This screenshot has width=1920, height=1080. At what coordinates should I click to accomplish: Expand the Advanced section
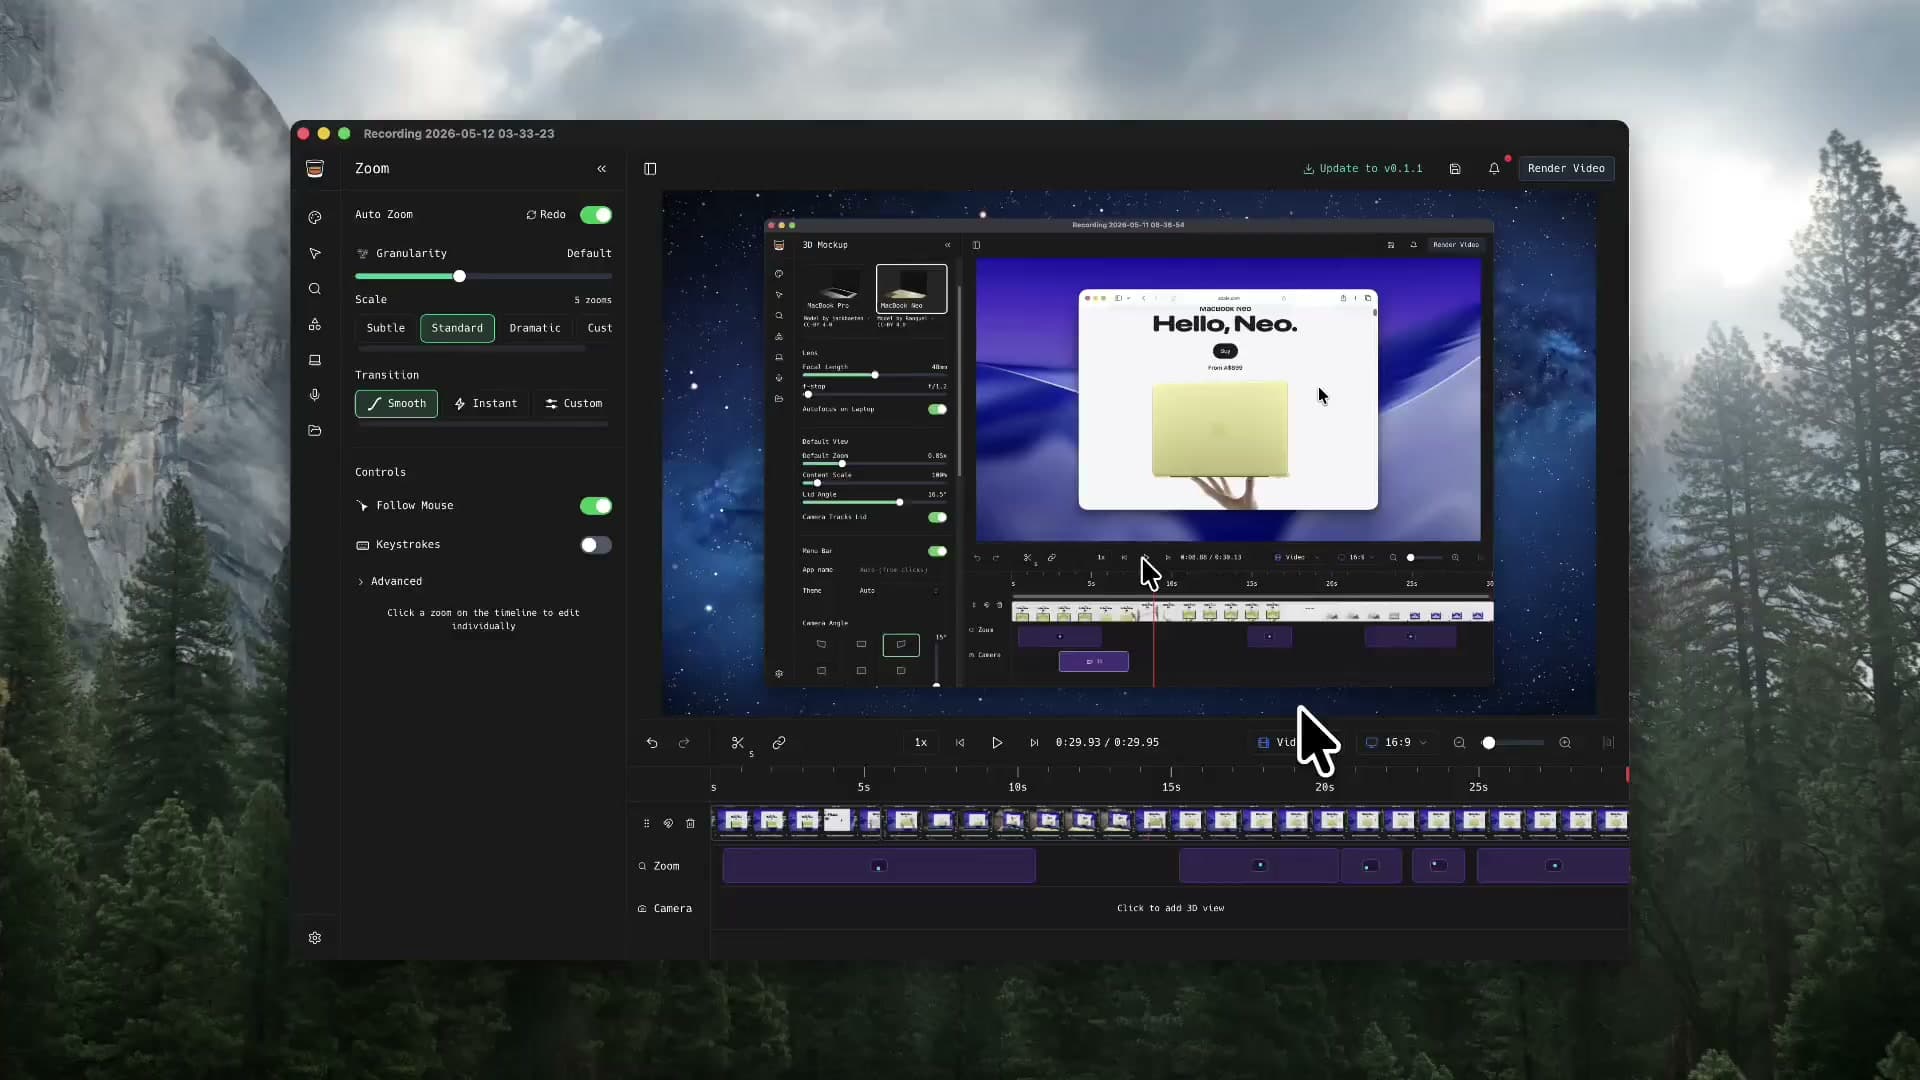pyautogui.click(x=390, y=581)
